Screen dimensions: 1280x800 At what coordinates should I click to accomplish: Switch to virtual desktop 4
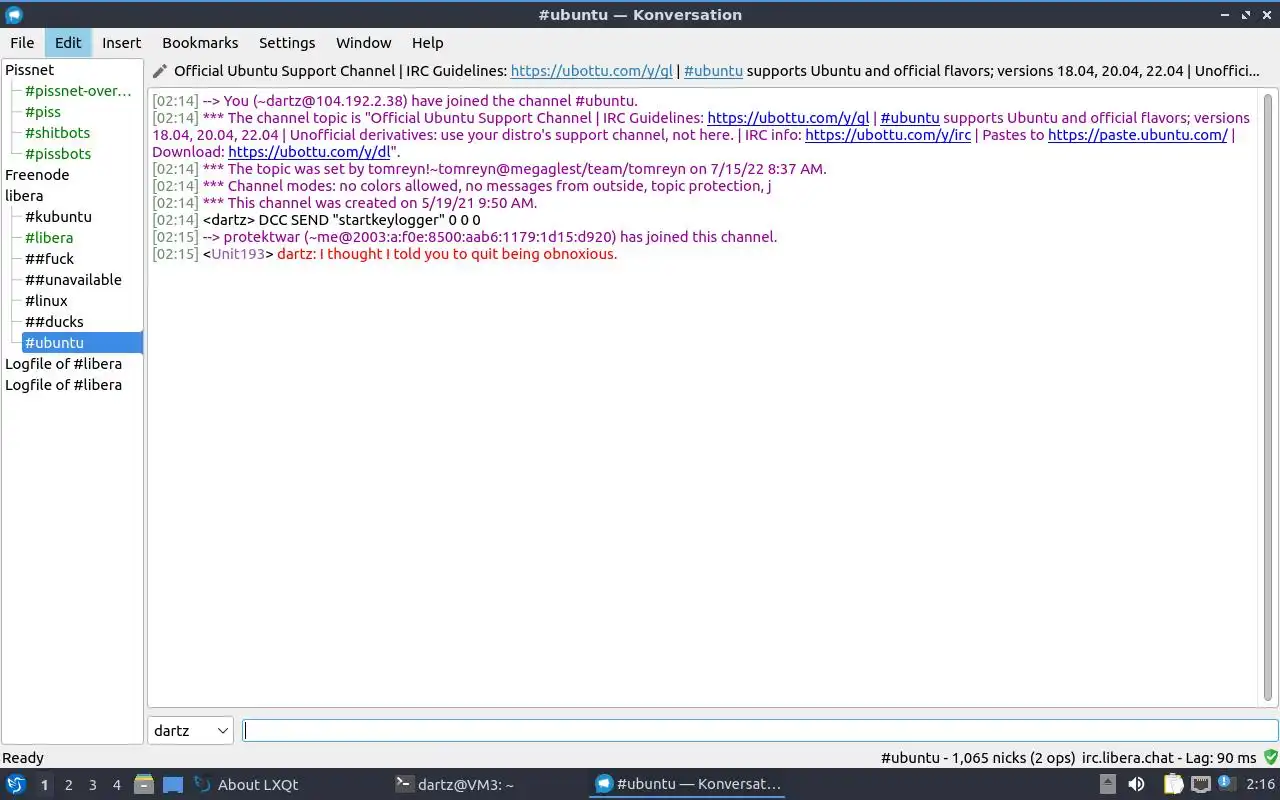[x=117, y=785]
